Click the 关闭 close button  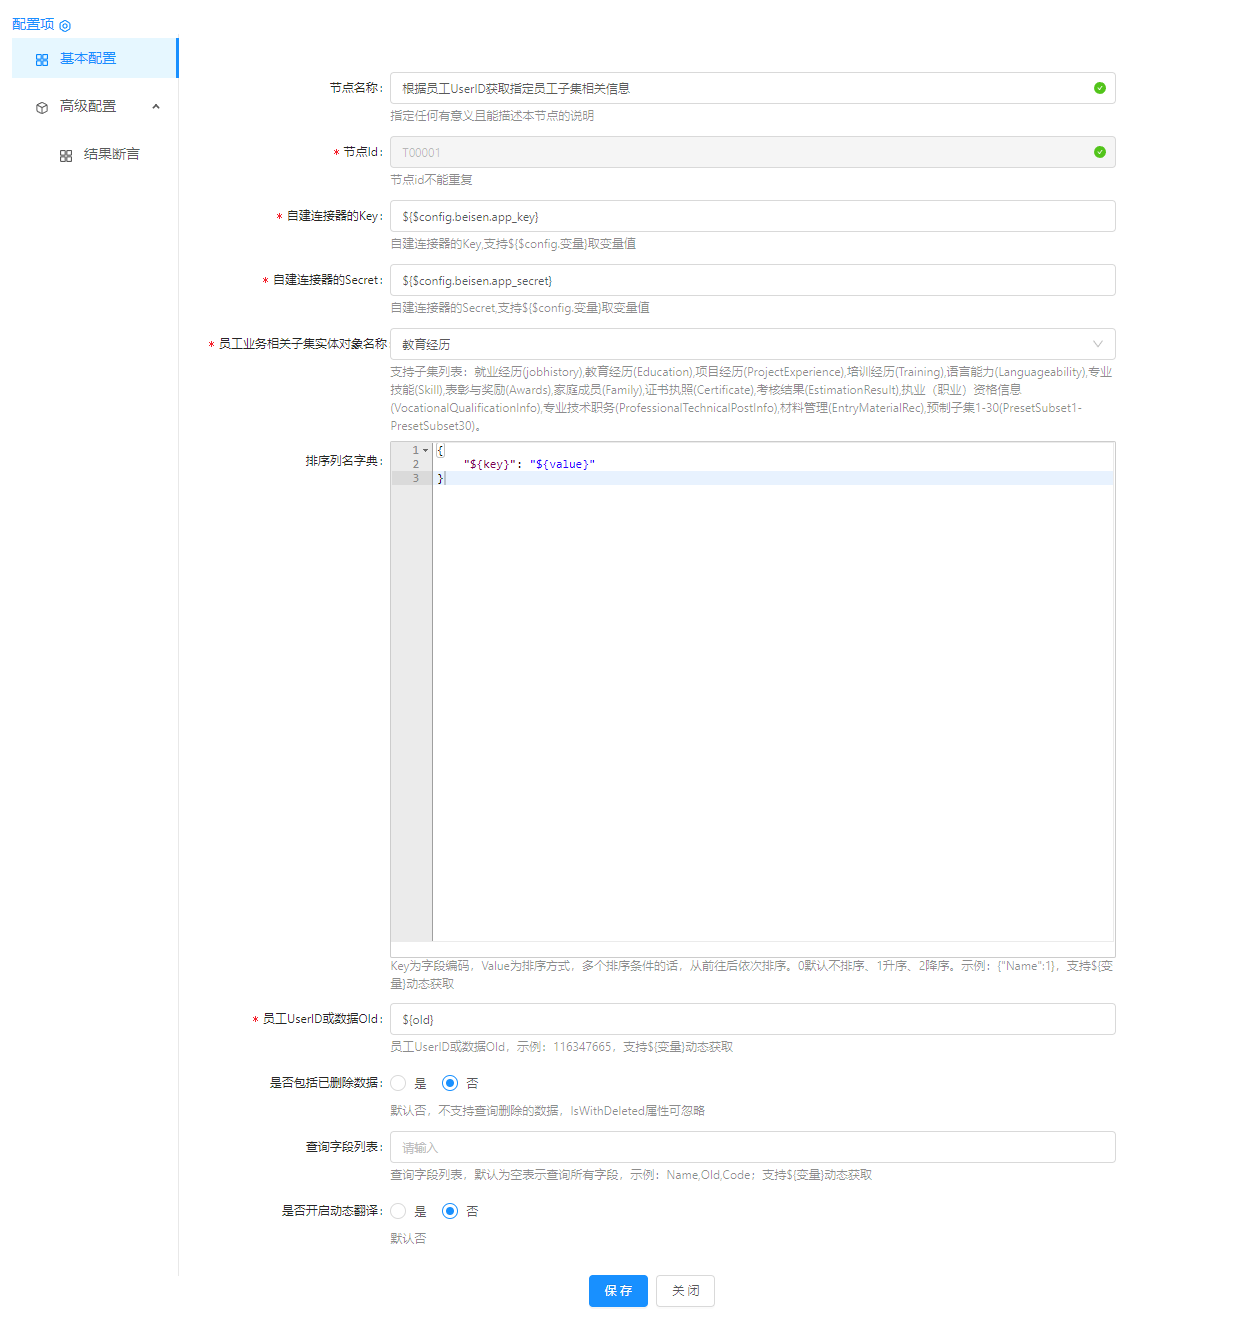click(x=684, y=1291)
